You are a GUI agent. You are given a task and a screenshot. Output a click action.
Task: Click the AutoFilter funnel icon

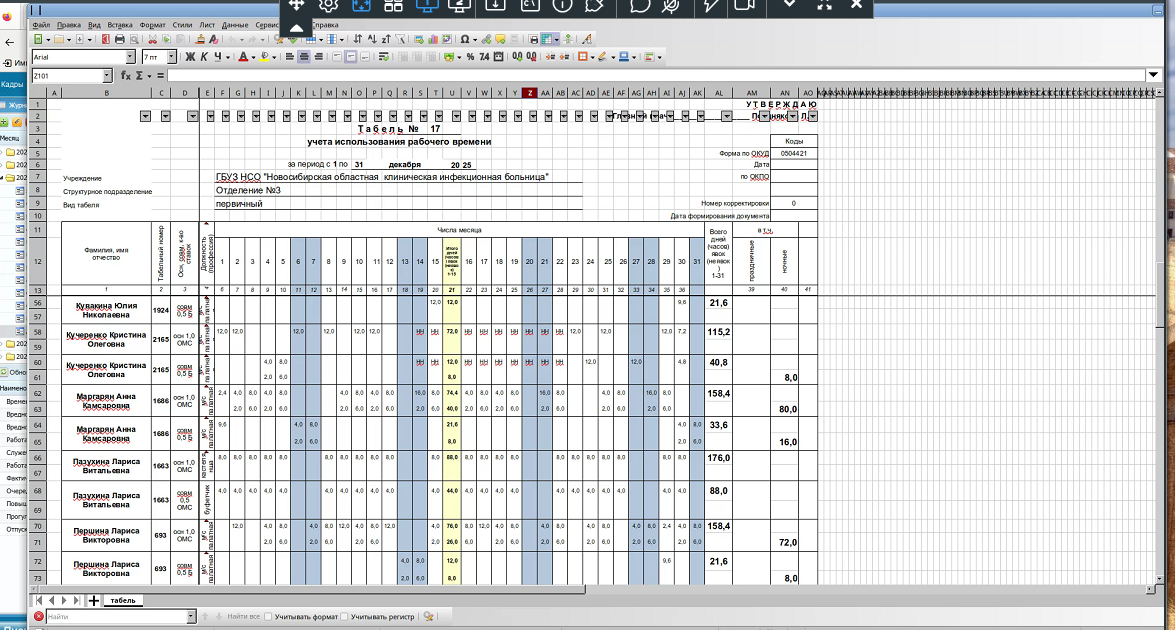tap(401, 39)
